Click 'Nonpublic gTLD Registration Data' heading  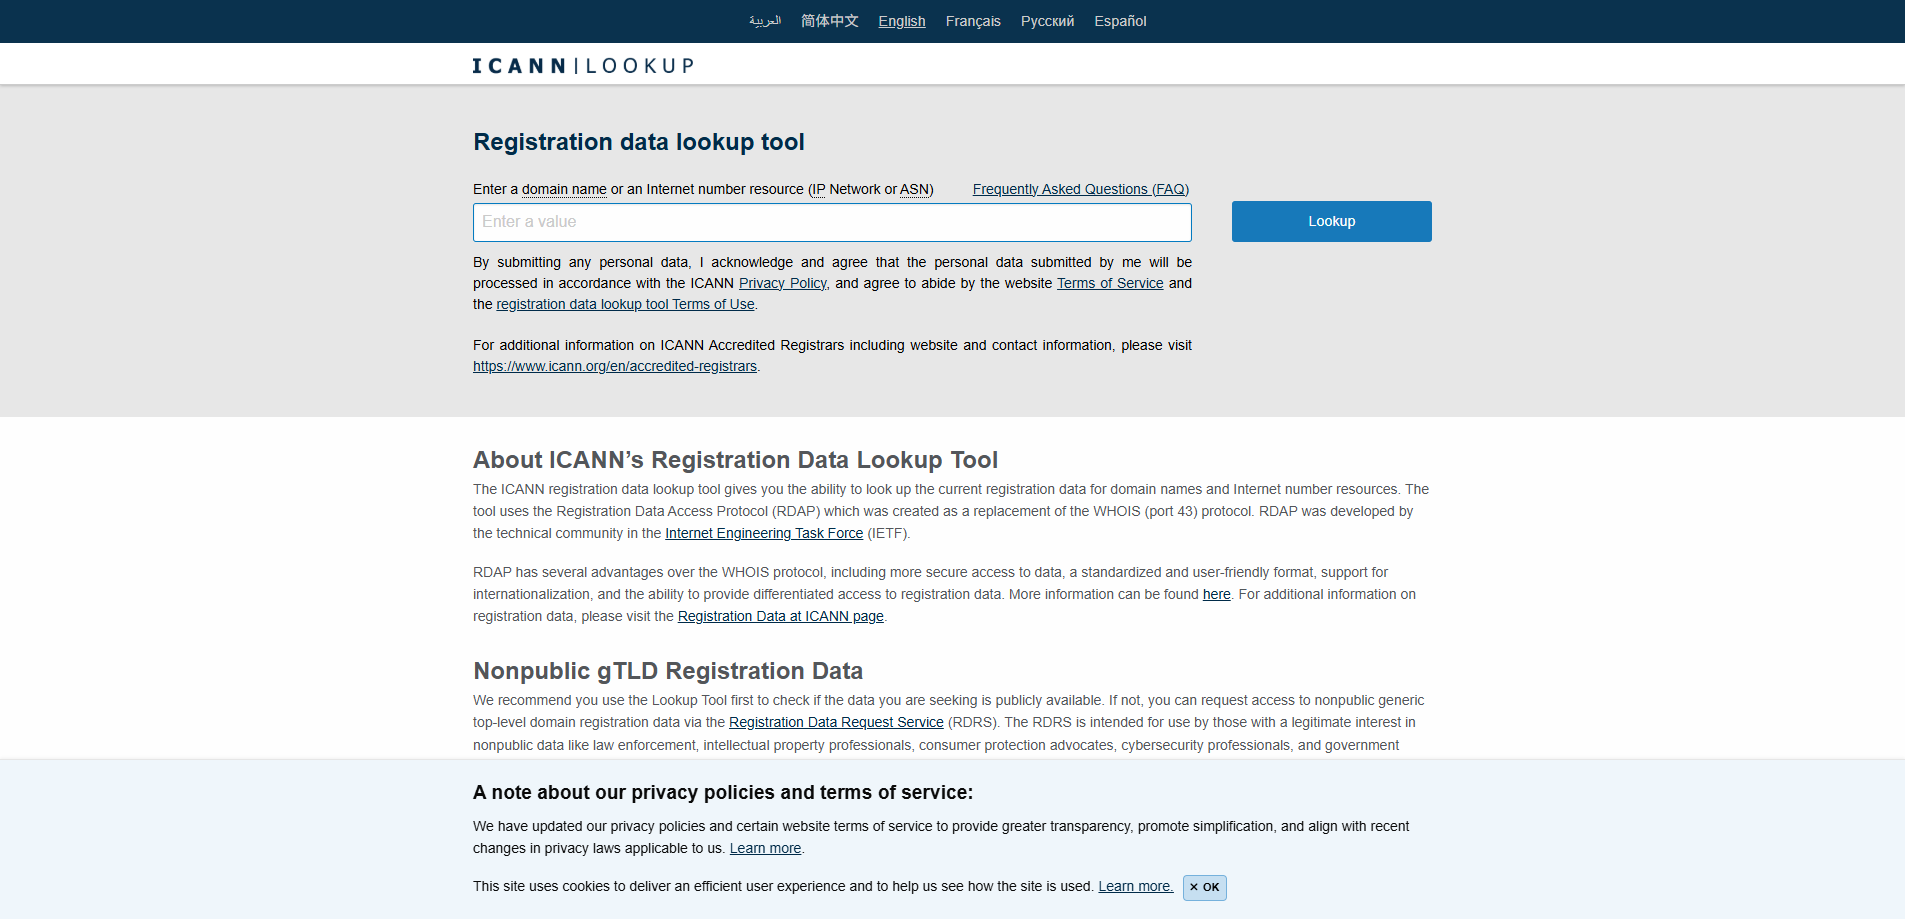tap(668, 671)
